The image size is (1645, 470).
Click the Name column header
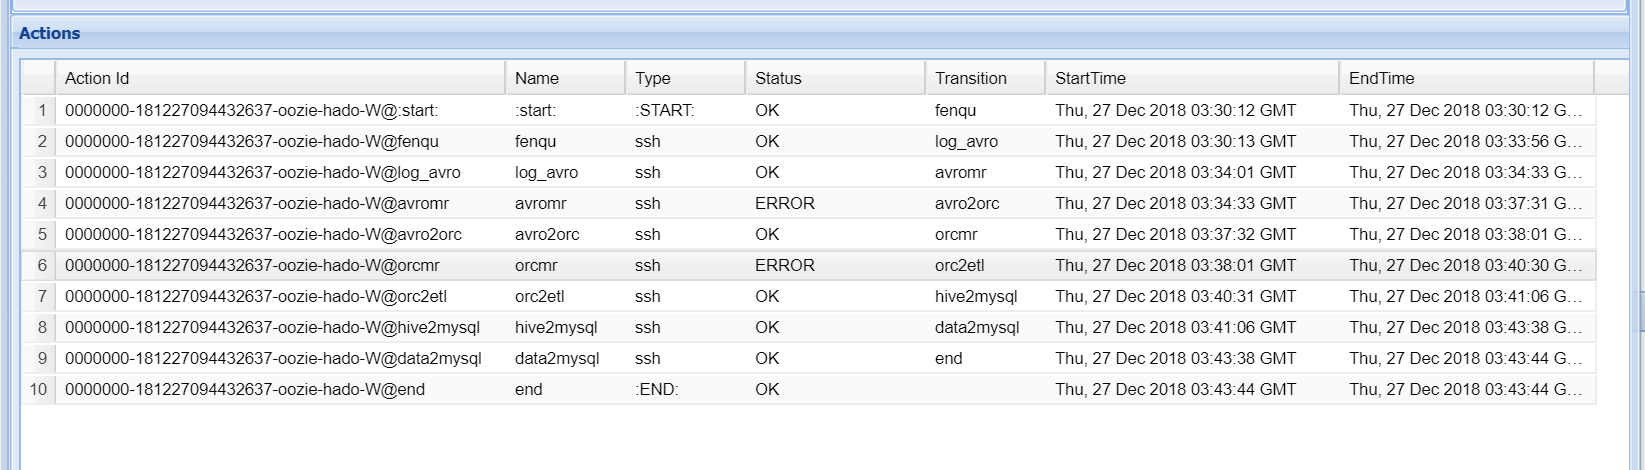(x=537, y=78)
